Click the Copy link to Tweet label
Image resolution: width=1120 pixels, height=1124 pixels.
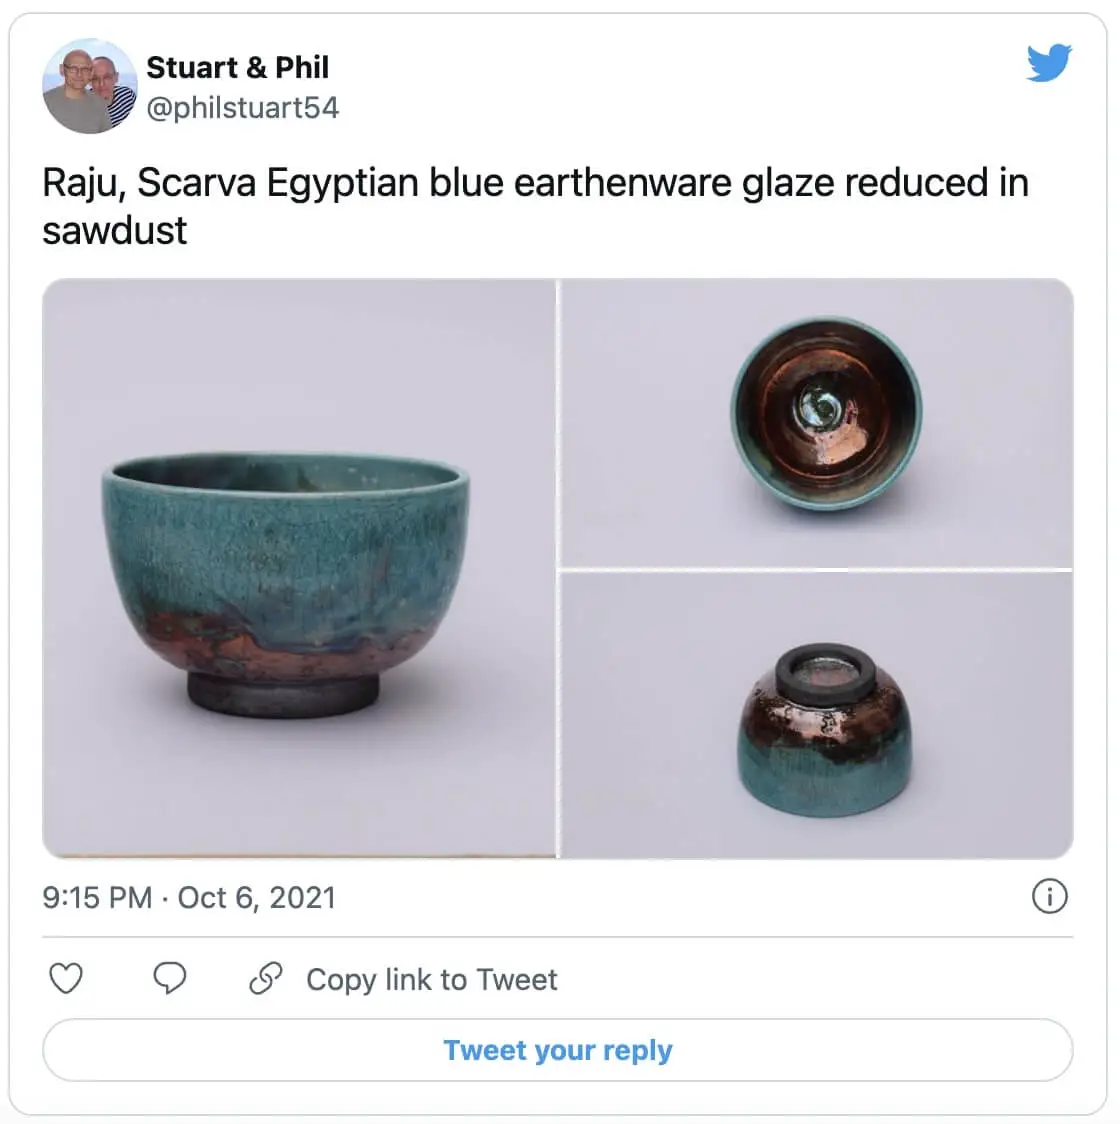[x=430, y=979]
